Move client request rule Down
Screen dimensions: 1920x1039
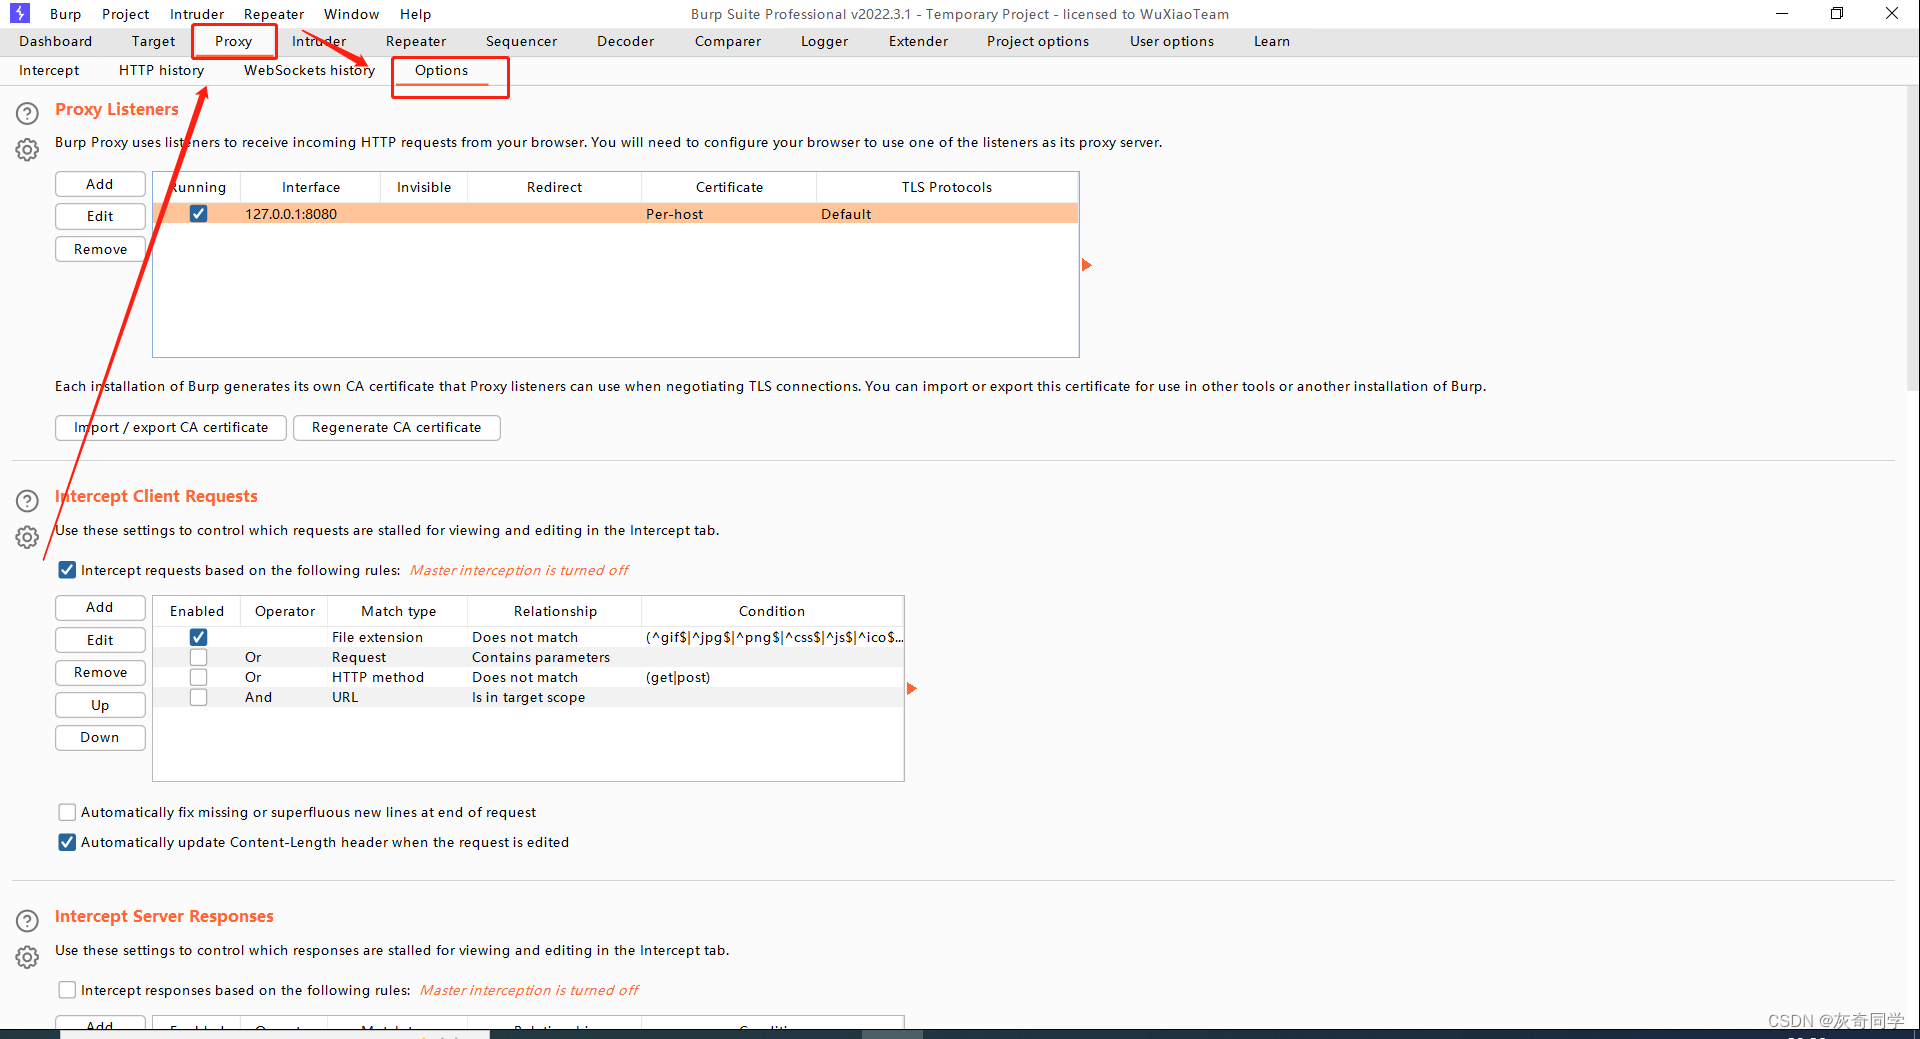(100, 737)
